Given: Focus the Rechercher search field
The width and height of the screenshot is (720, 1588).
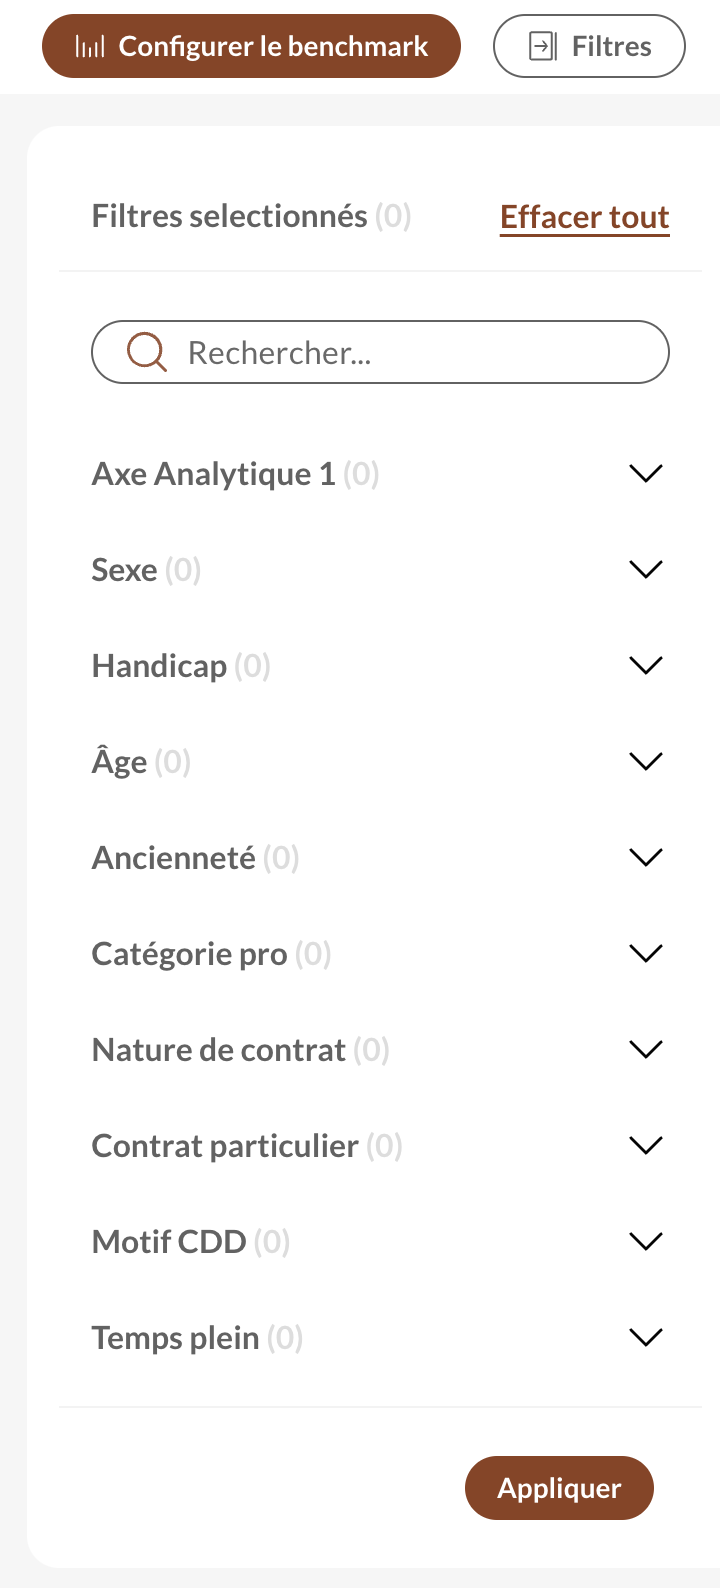Looking at the screenshot, I should 380,352.
